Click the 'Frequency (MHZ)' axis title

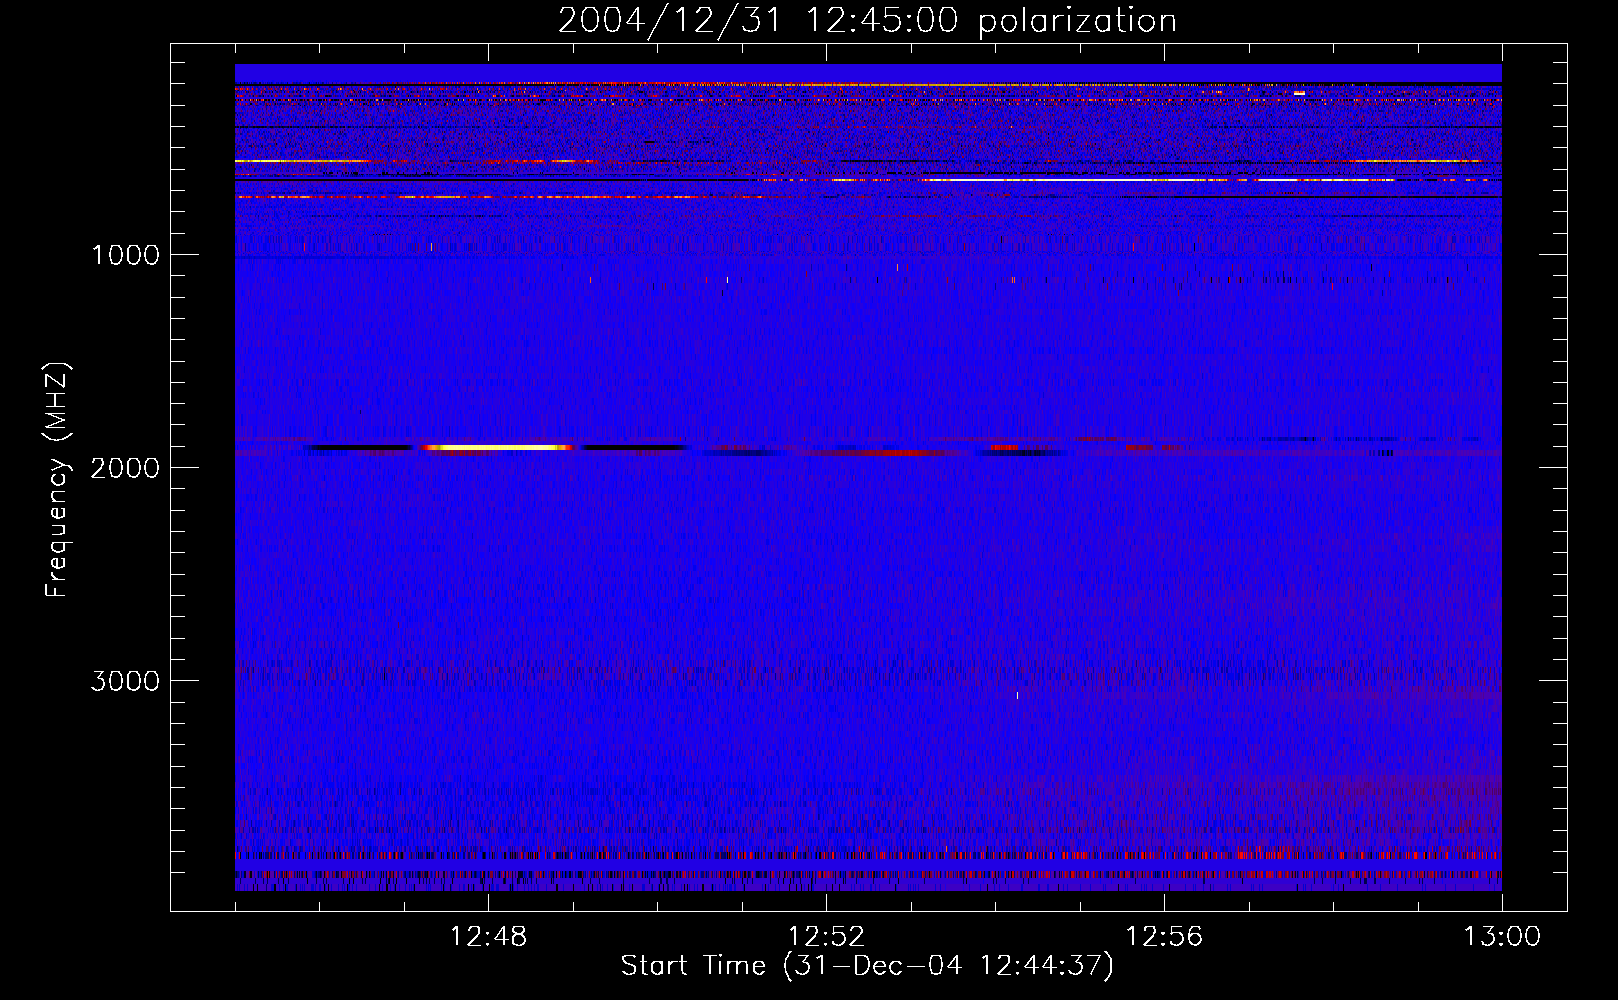(57, 480)
